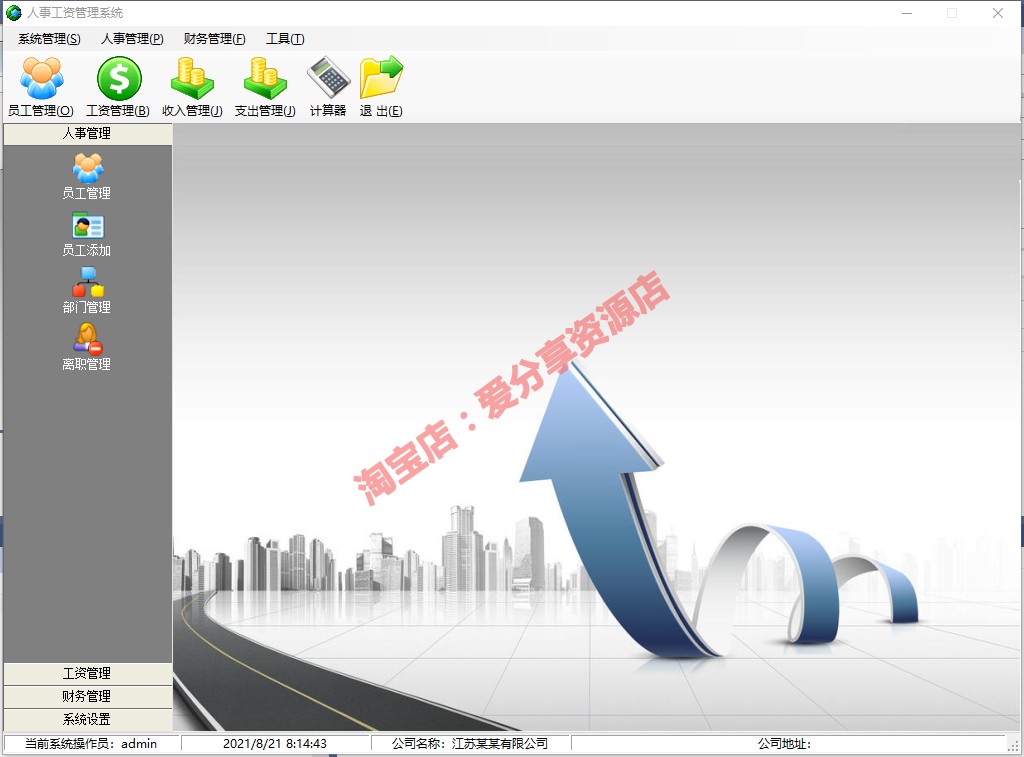
Task: Open the 系统管理(S) menu
Action: [x=49, y=39]
